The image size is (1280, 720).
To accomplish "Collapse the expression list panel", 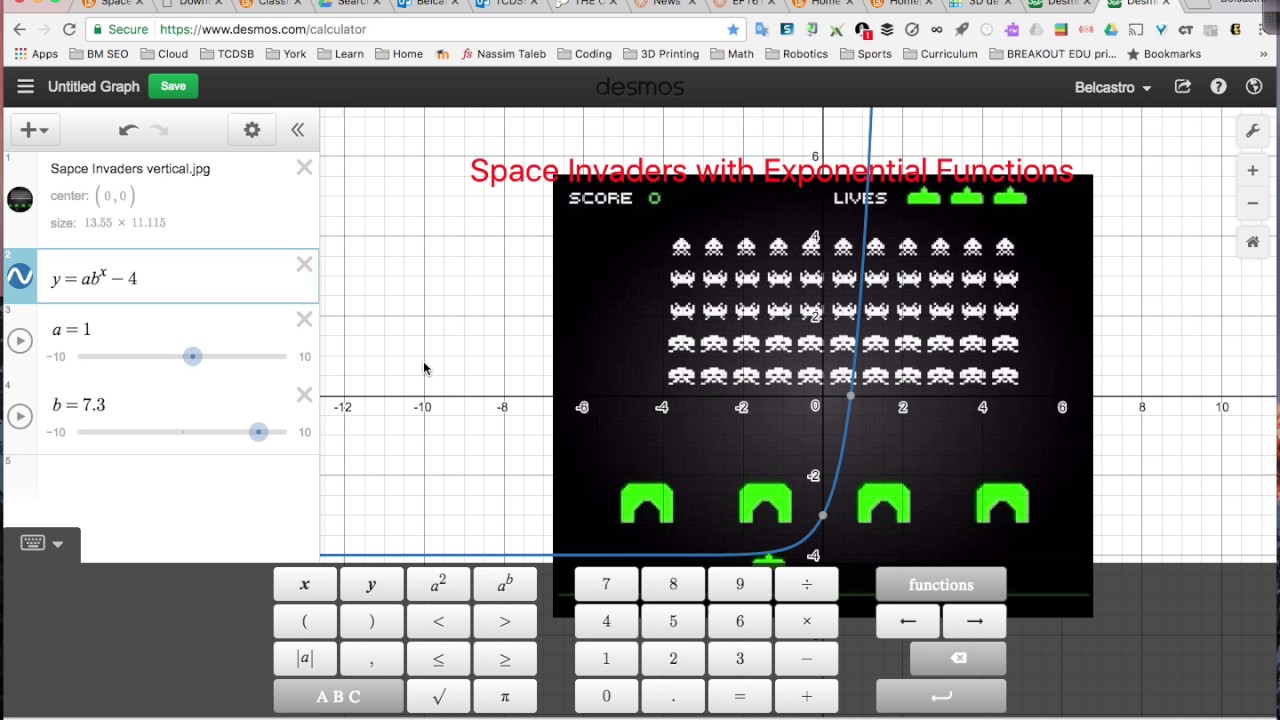I will (x=297, y=130).
